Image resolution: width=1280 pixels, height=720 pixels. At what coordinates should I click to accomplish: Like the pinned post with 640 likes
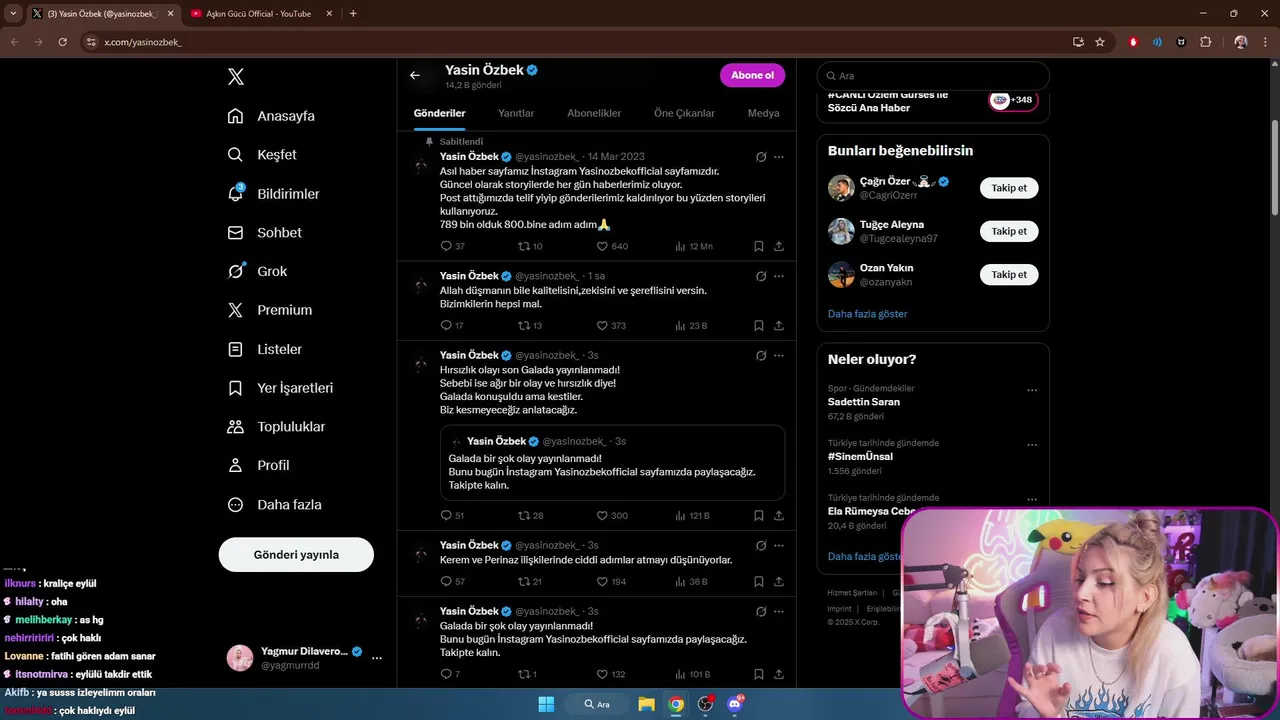point(612,246)
